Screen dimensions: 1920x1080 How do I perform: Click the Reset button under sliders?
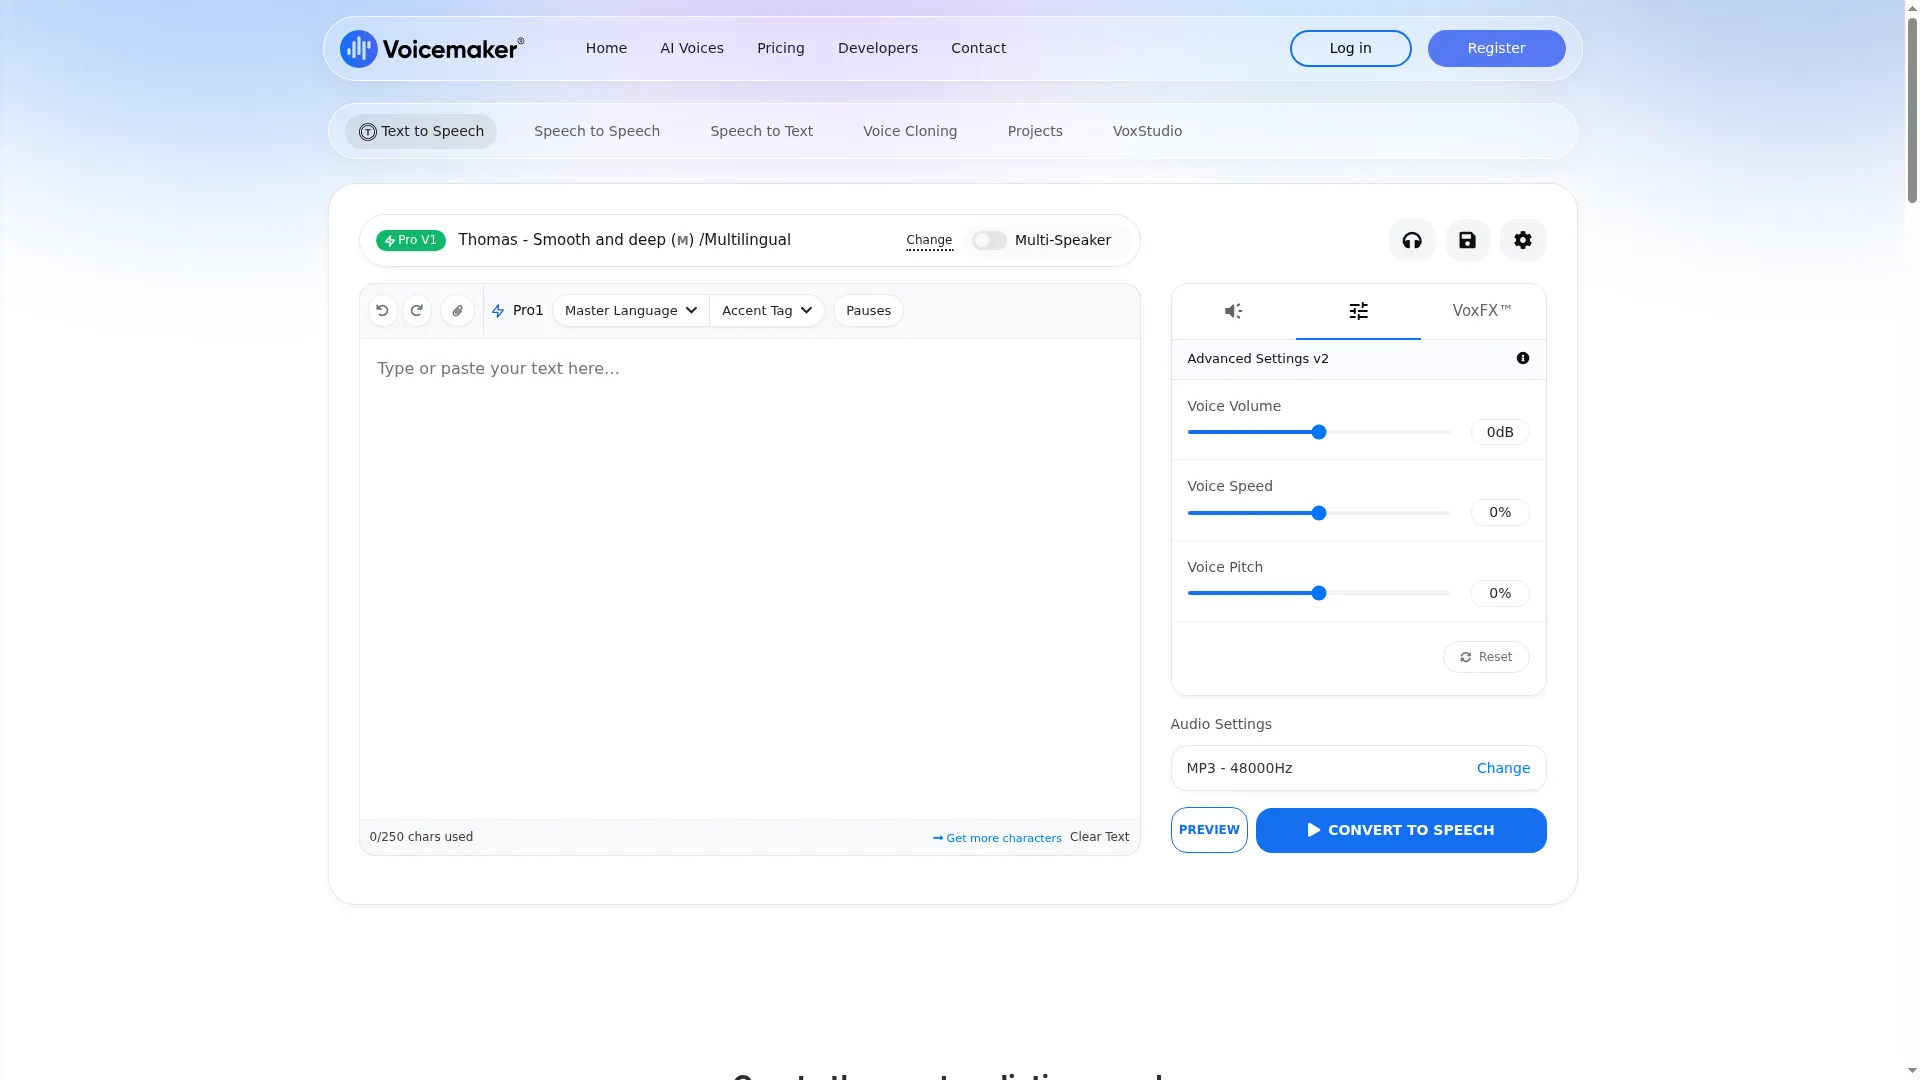pyautogui.click(x=1486, y=657)
